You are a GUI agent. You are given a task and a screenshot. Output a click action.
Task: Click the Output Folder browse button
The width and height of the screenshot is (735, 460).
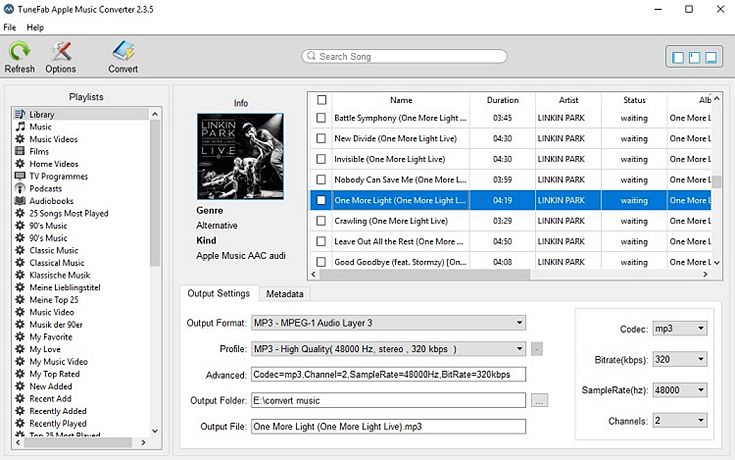(x=540, y=401)
